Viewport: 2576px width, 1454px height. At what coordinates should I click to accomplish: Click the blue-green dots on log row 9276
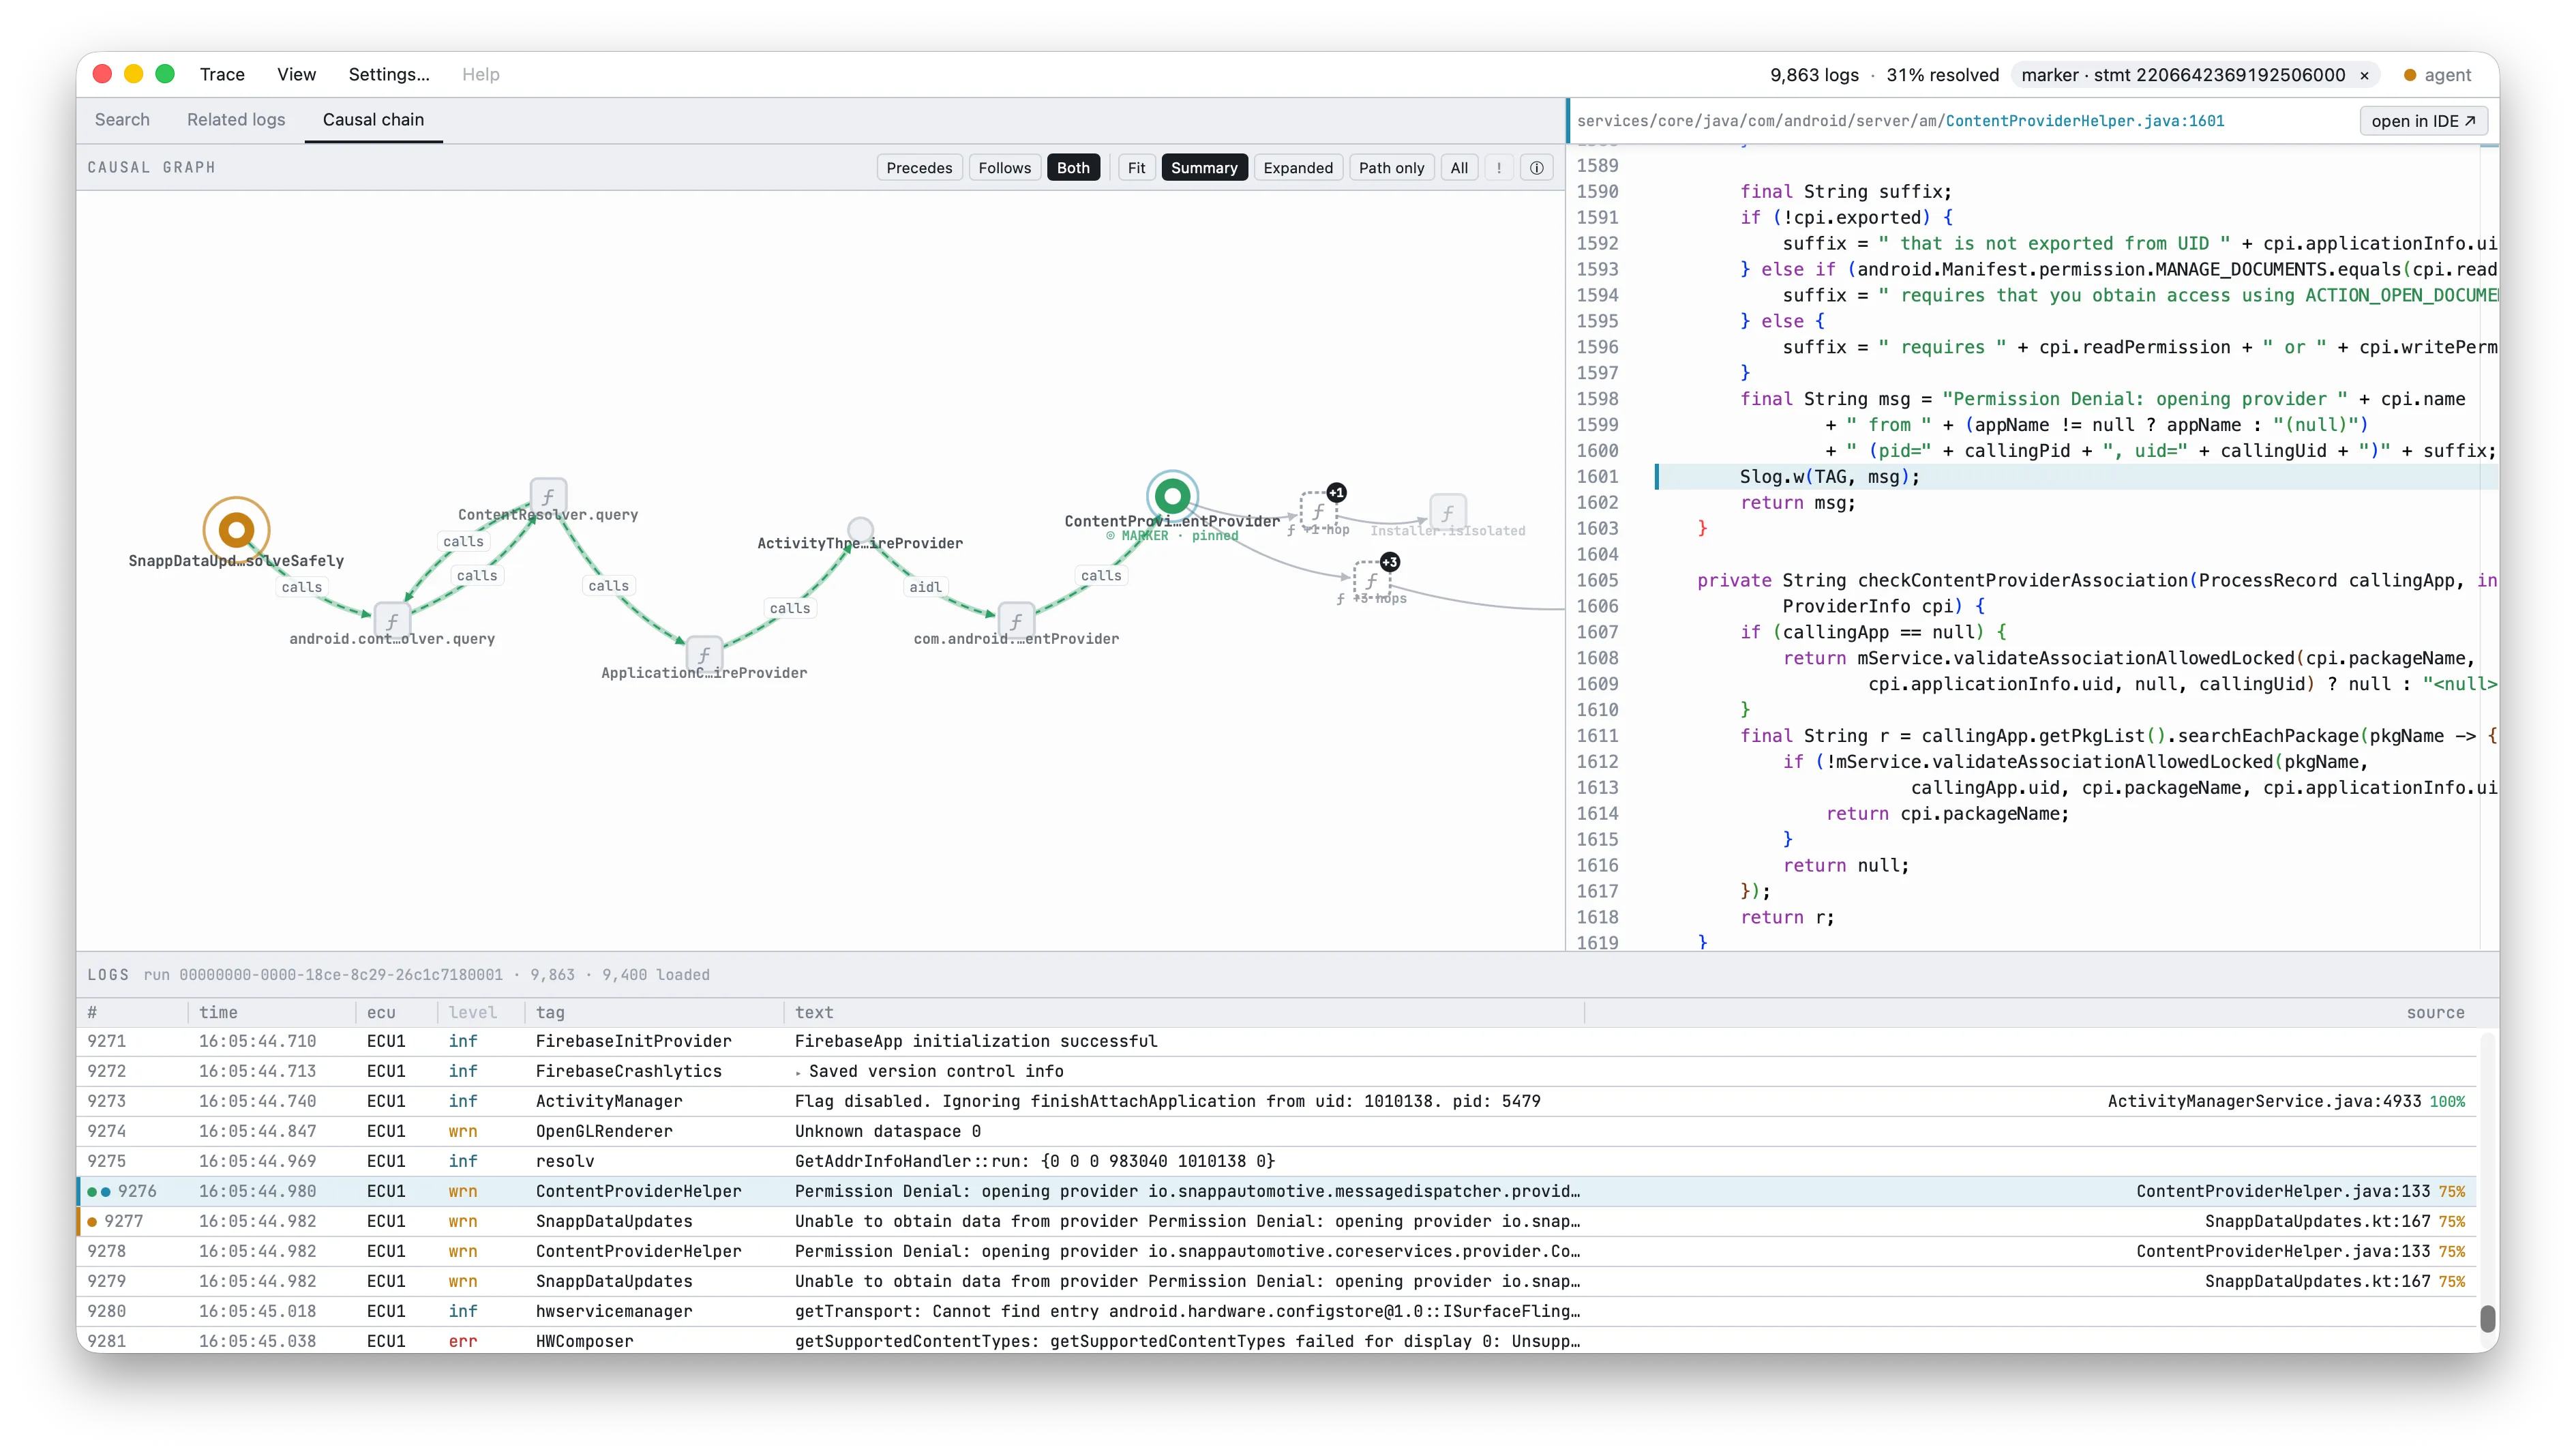pyautogui.click(x=99, y=1191)
